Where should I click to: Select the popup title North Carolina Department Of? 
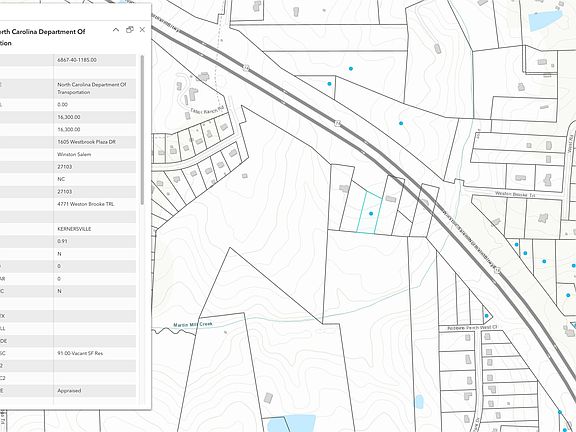coord(43,32)
